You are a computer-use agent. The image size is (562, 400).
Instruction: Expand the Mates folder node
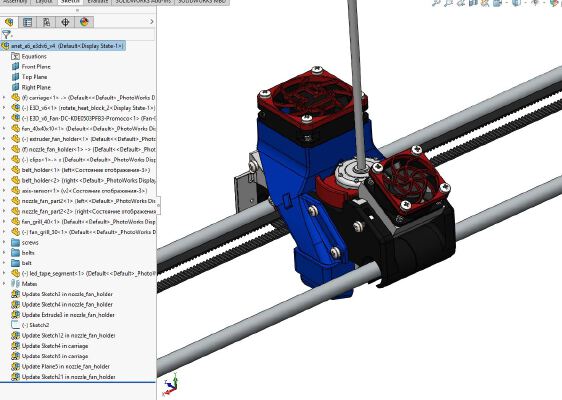4,284
